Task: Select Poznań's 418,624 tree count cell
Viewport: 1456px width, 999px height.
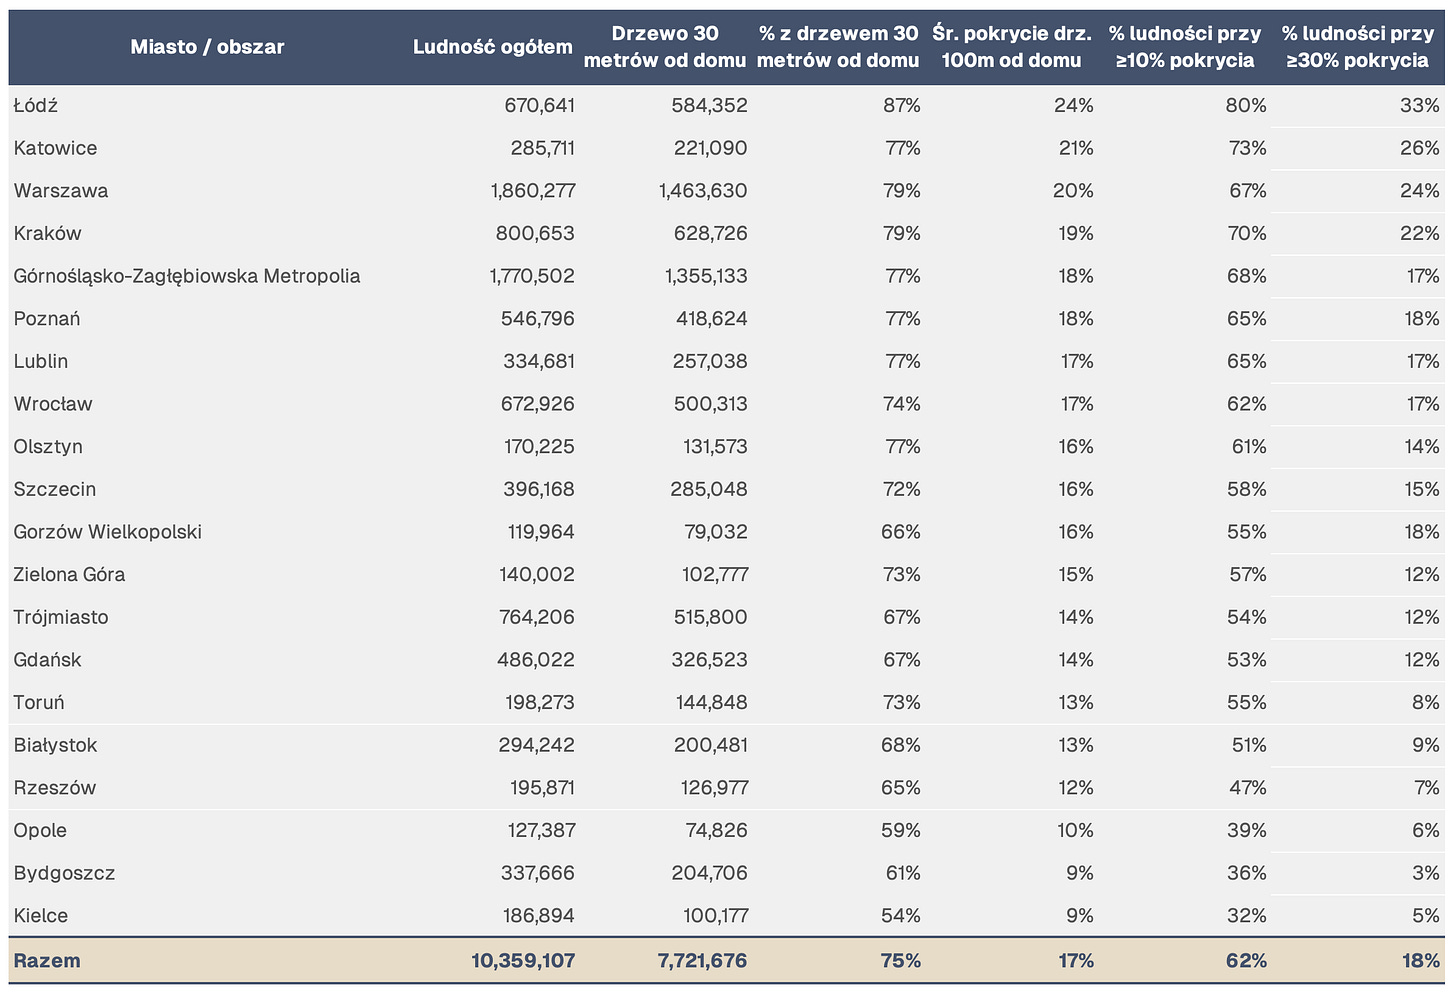Action: click(x=709, y=319)
